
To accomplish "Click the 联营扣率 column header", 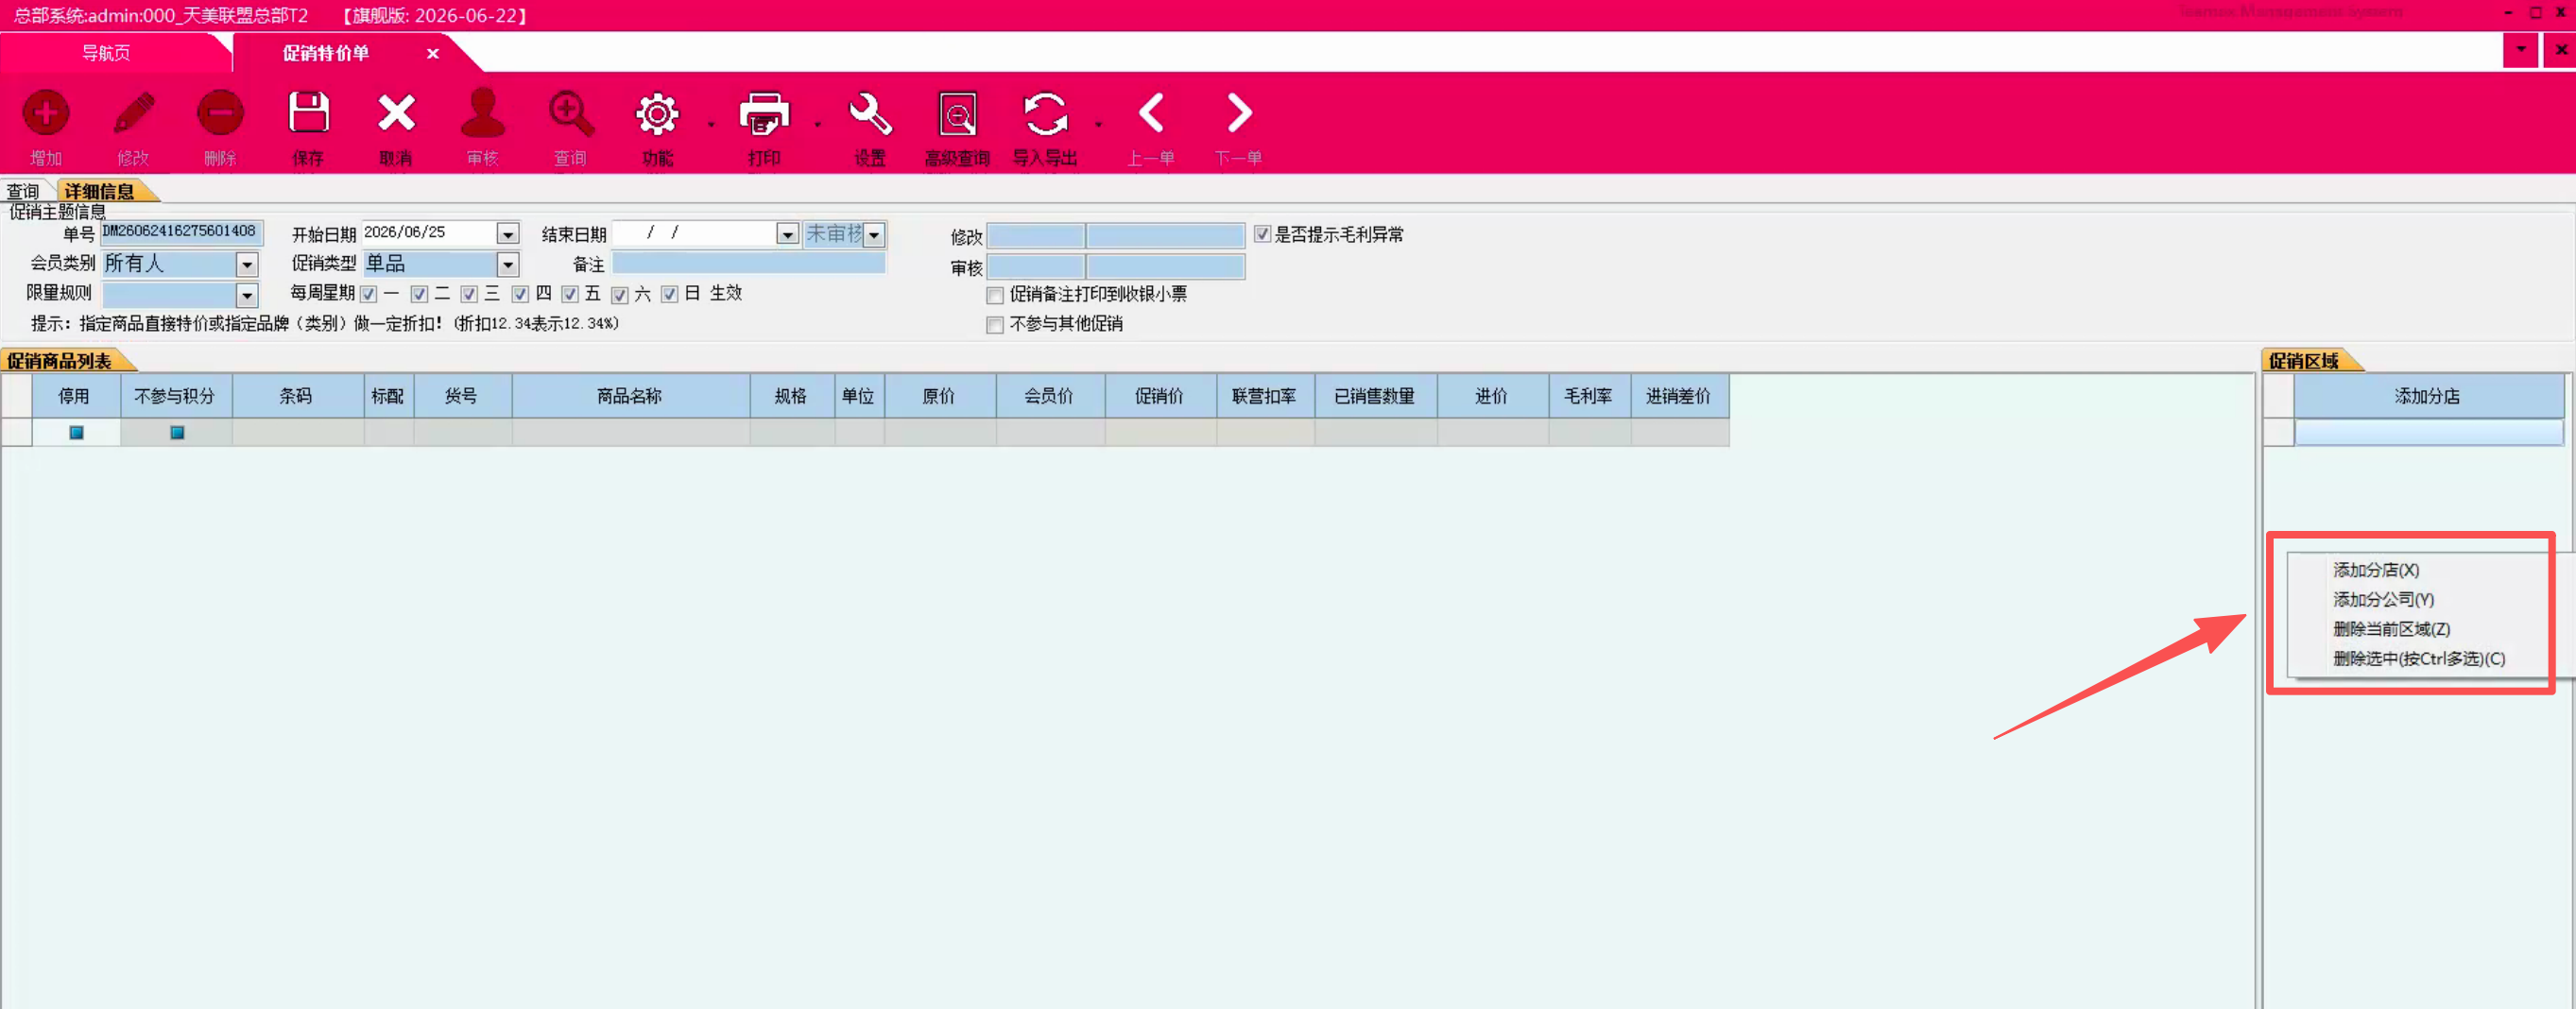I will [x=1265, y=396].
